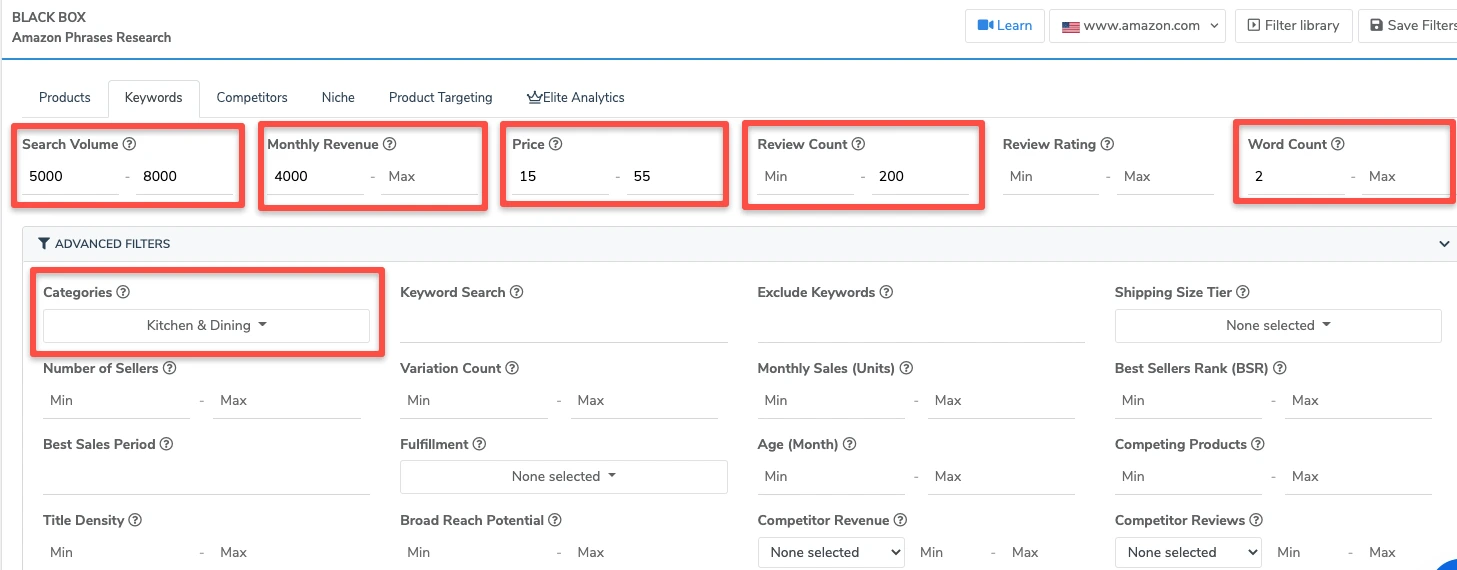Open the Kitchen & Dining categories dropdown
This screenshot has width=1457, height=570.
[x=206, y=326]
